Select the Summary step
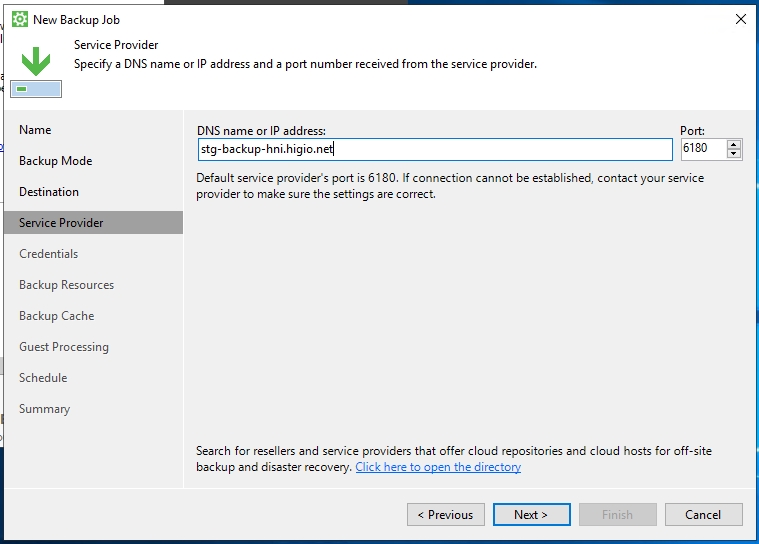759x544 pixels. coord(44,409)
